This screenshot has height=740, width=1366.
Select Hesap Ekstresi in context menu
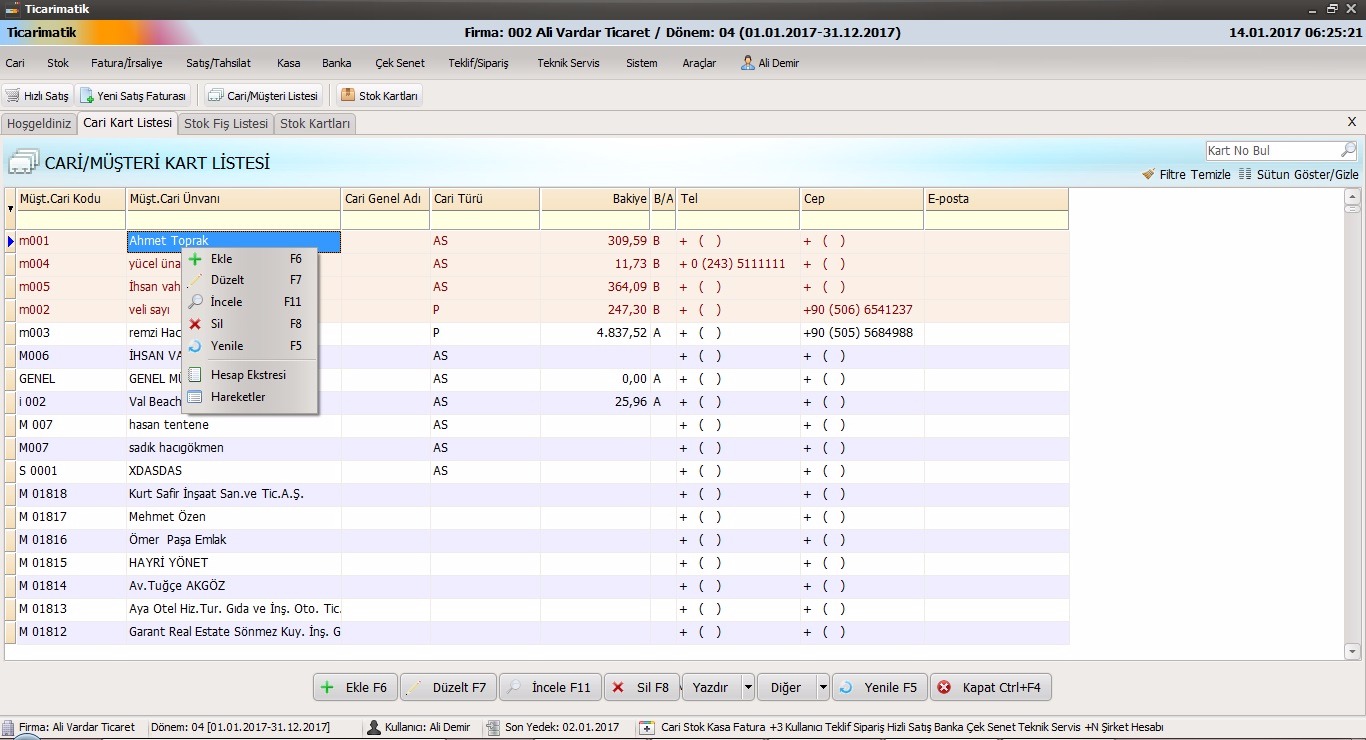(248, 375)
